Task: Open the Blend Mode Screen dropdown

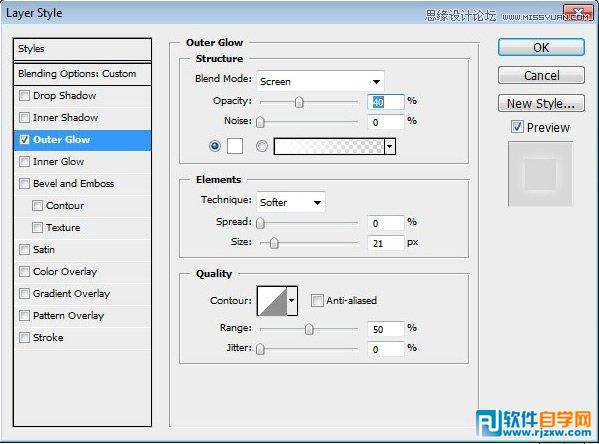Action: point(320,81)
